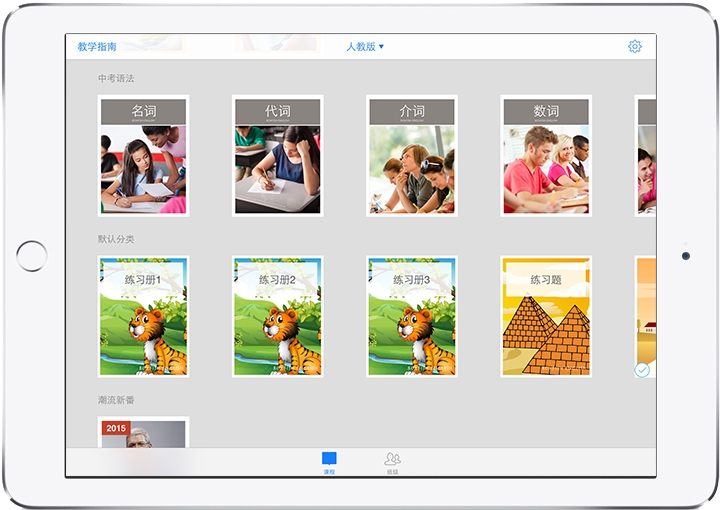Open the 代词 grammar book
720x510 pixels.
(277, 156)
